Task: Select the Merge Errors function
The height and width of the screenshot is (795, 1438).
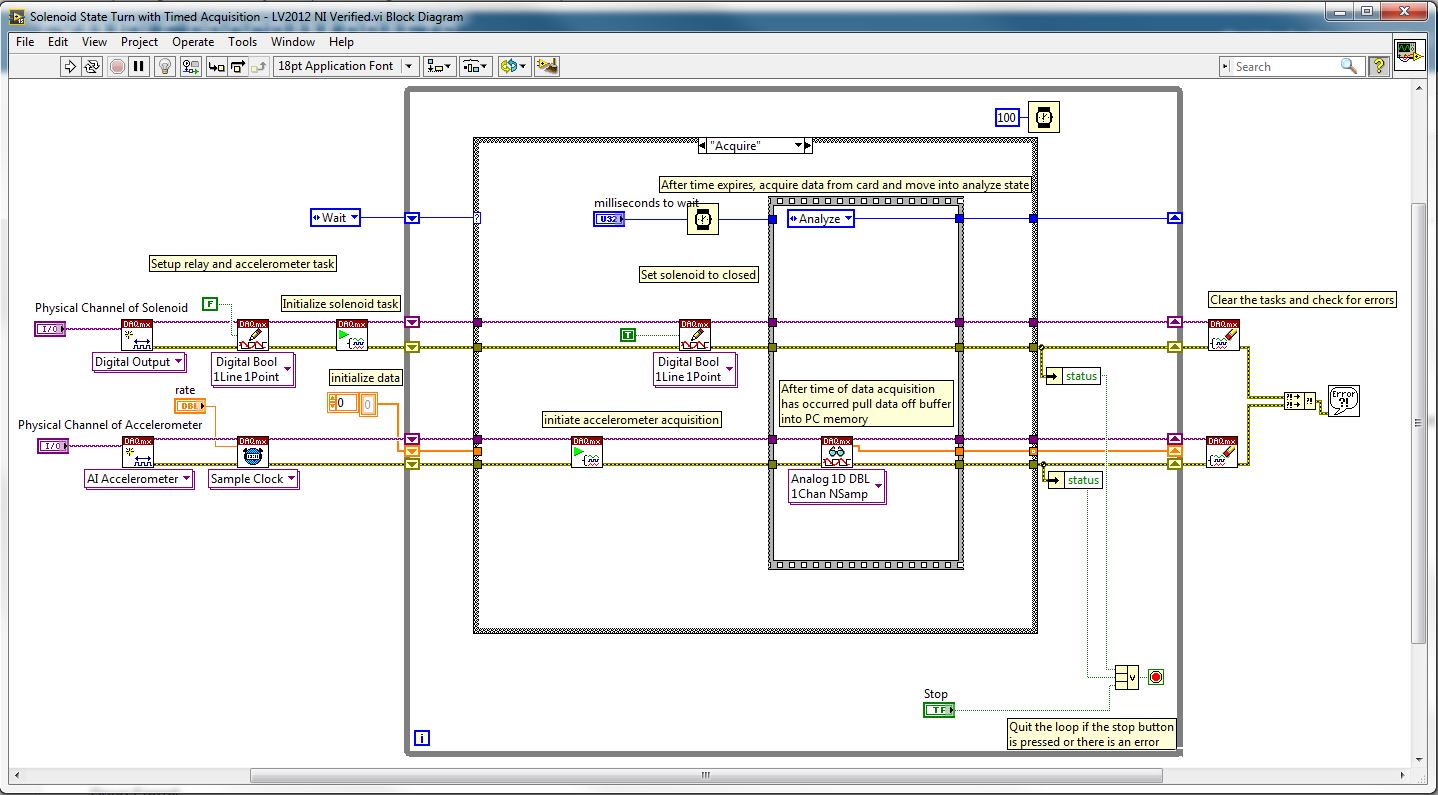Action: click(x=1298, y=401)
